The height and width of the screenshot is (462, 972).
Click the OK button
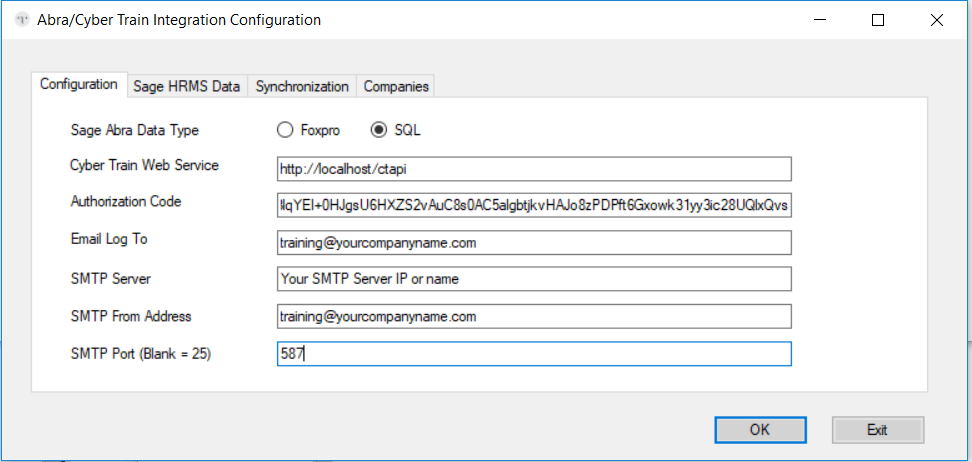click(760, 430)
